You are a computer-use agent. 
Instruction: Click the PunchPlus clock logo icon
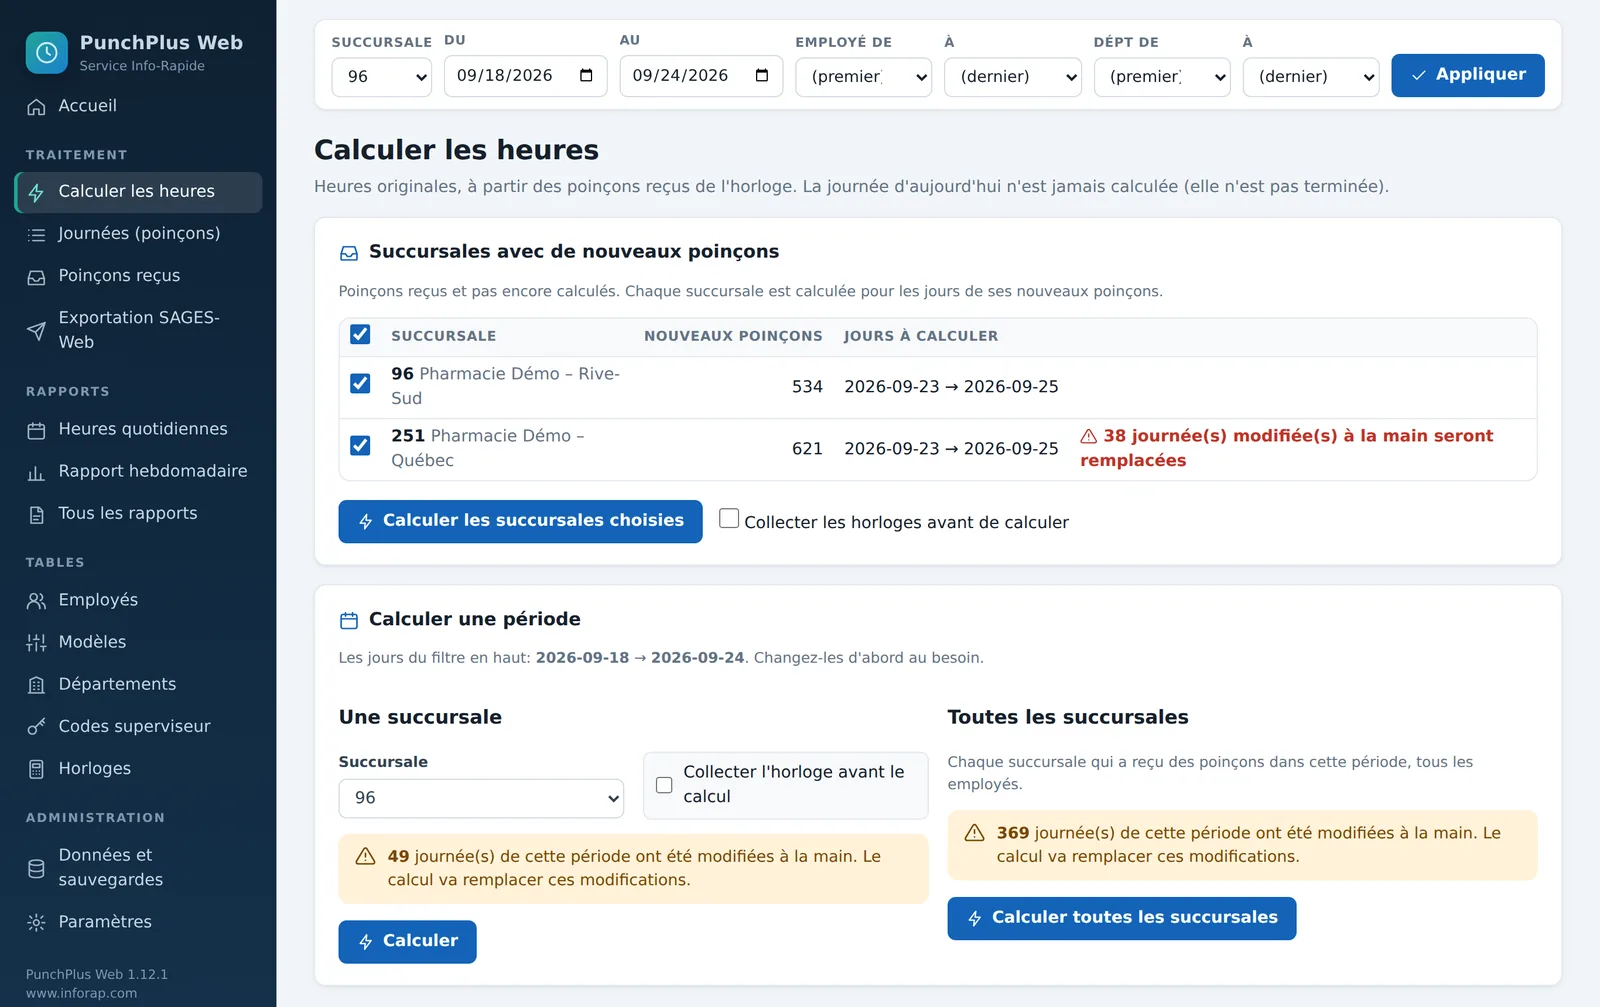pos(47,53)
